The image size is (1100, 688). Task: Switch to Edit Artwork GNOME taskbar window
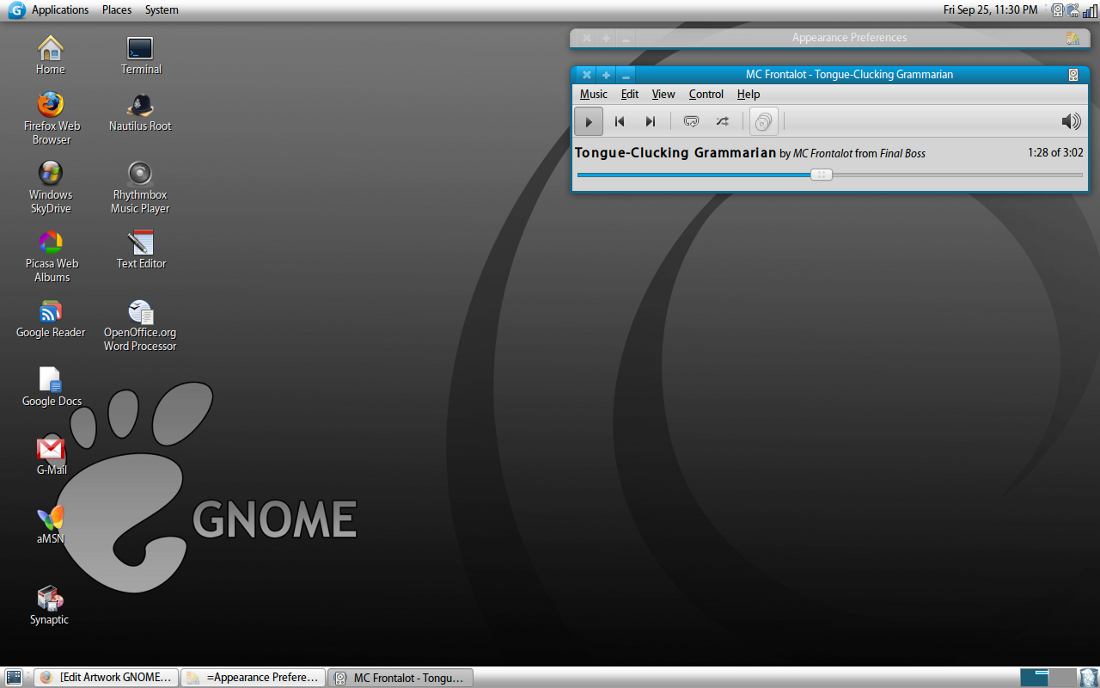106,677
